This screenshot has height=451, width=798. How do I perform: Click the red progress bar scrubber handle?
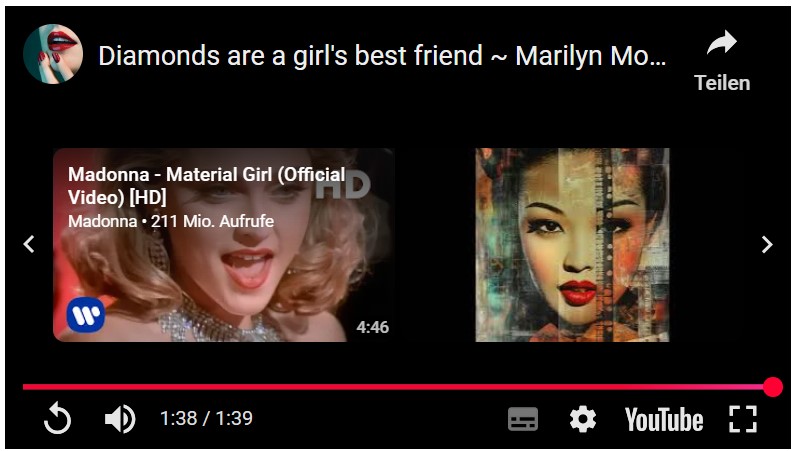coord(773,387)
